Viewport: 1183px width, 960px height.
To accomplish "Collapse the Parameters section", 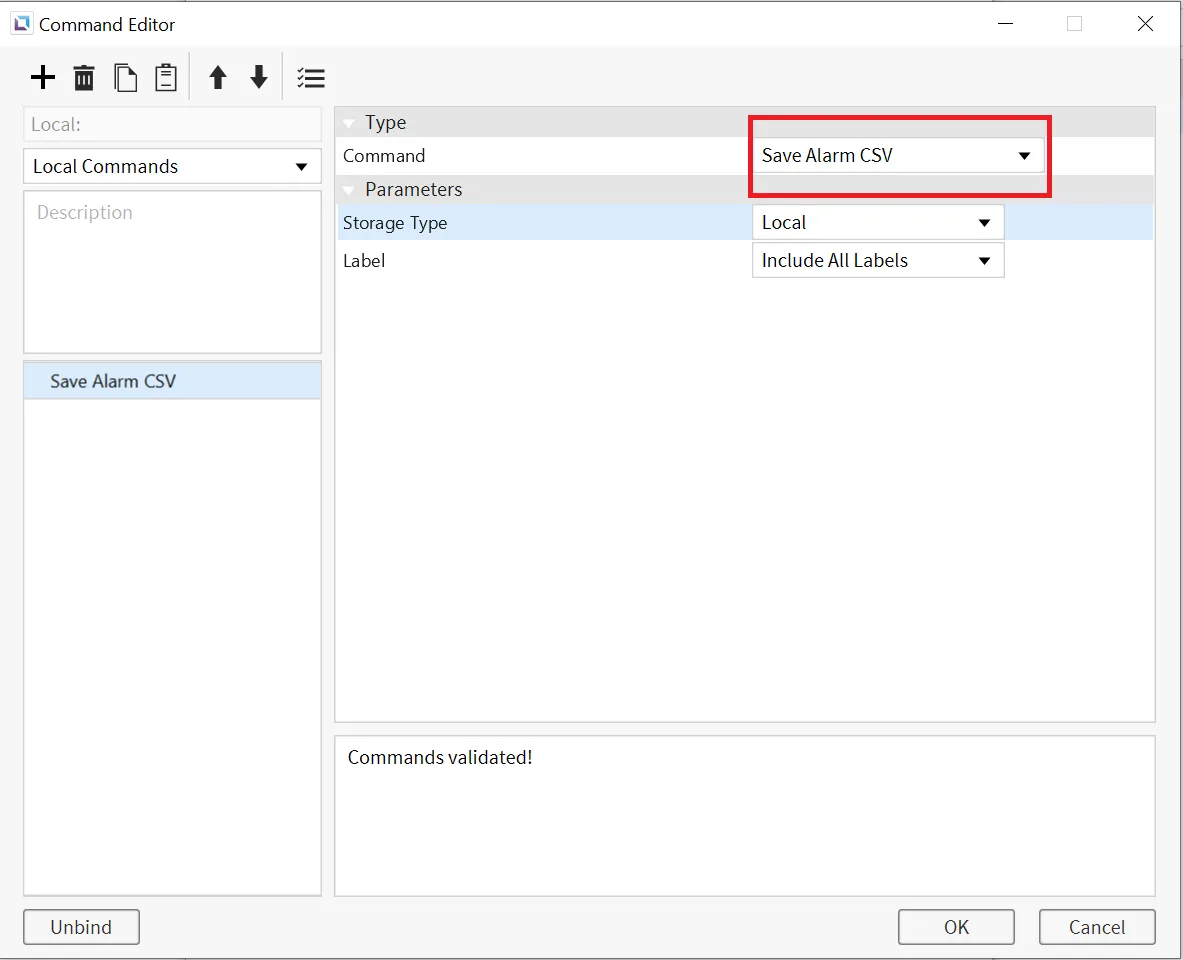I will point(349,190).
